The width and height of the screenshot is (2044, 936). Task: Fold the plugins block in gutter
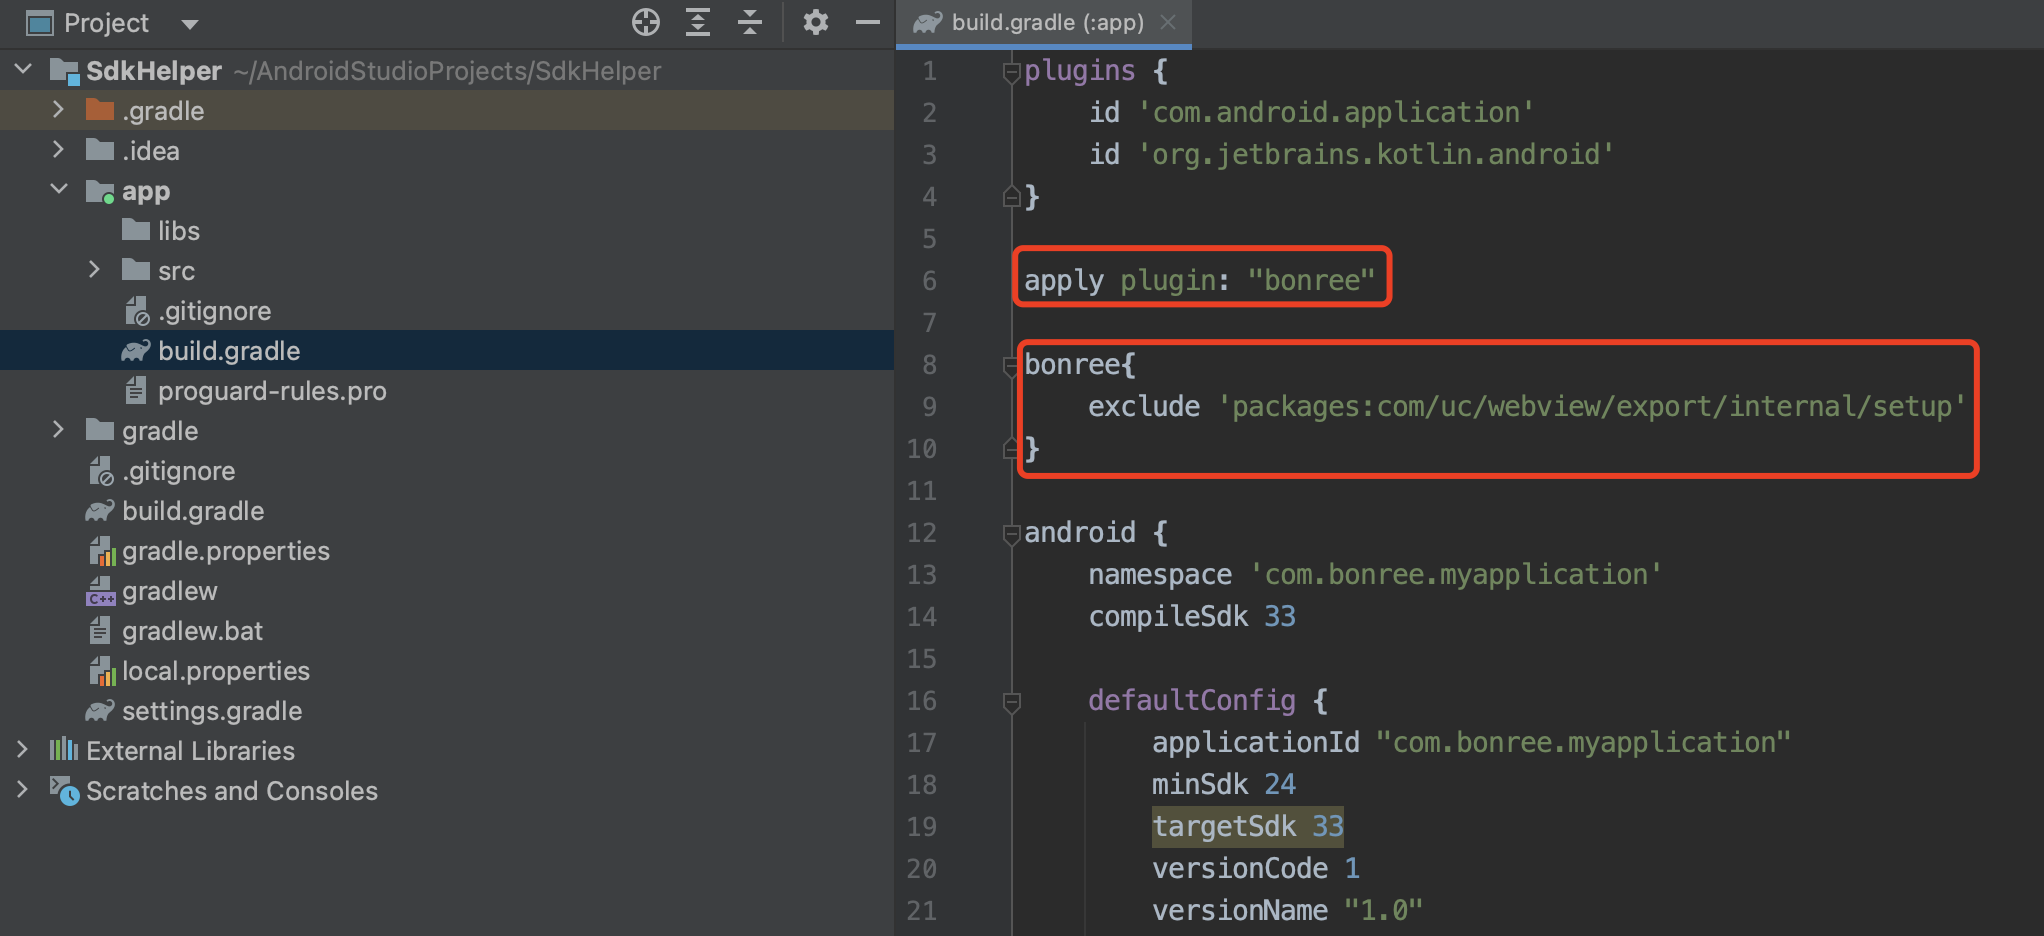pos(1011,72)
